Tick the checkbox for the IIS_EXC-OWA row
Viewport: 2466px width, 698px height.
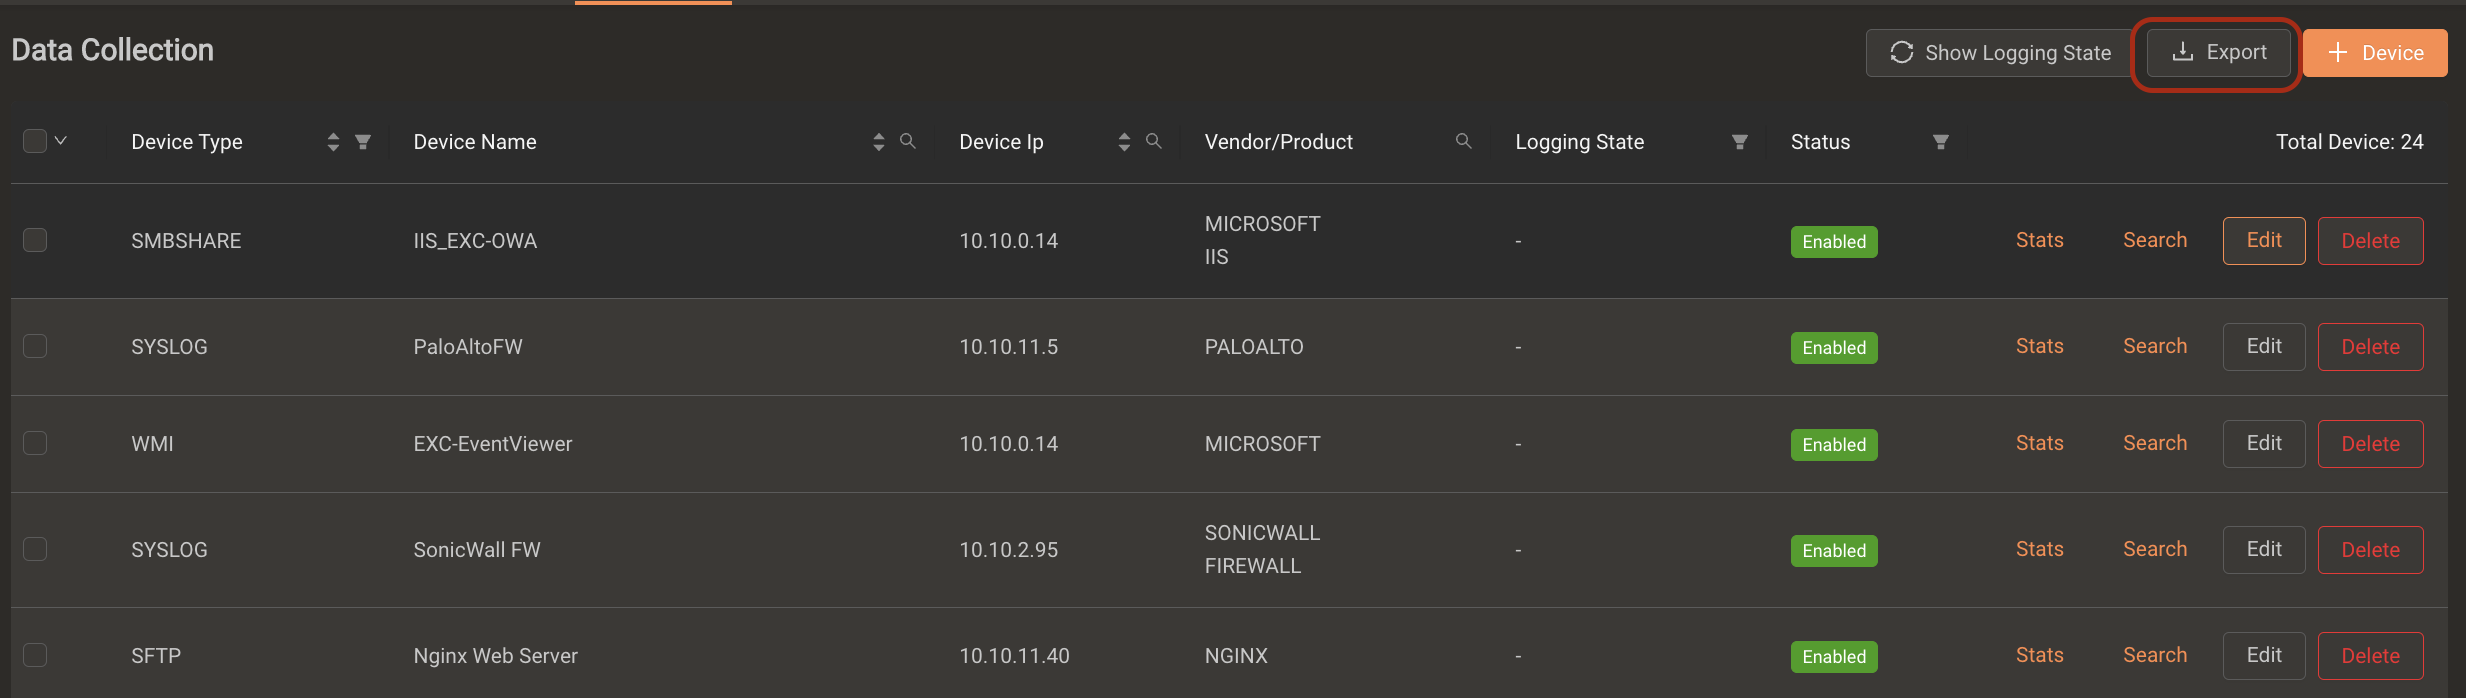pos(35,240)
